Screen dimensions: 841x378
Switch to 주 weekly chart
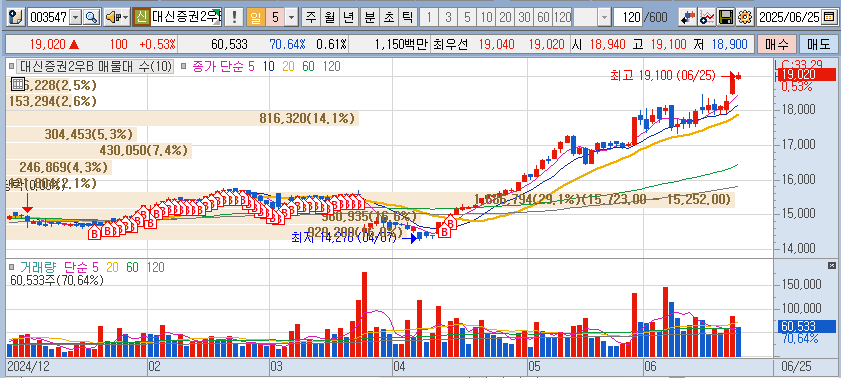pyautogui.click(x=311, y=17)
